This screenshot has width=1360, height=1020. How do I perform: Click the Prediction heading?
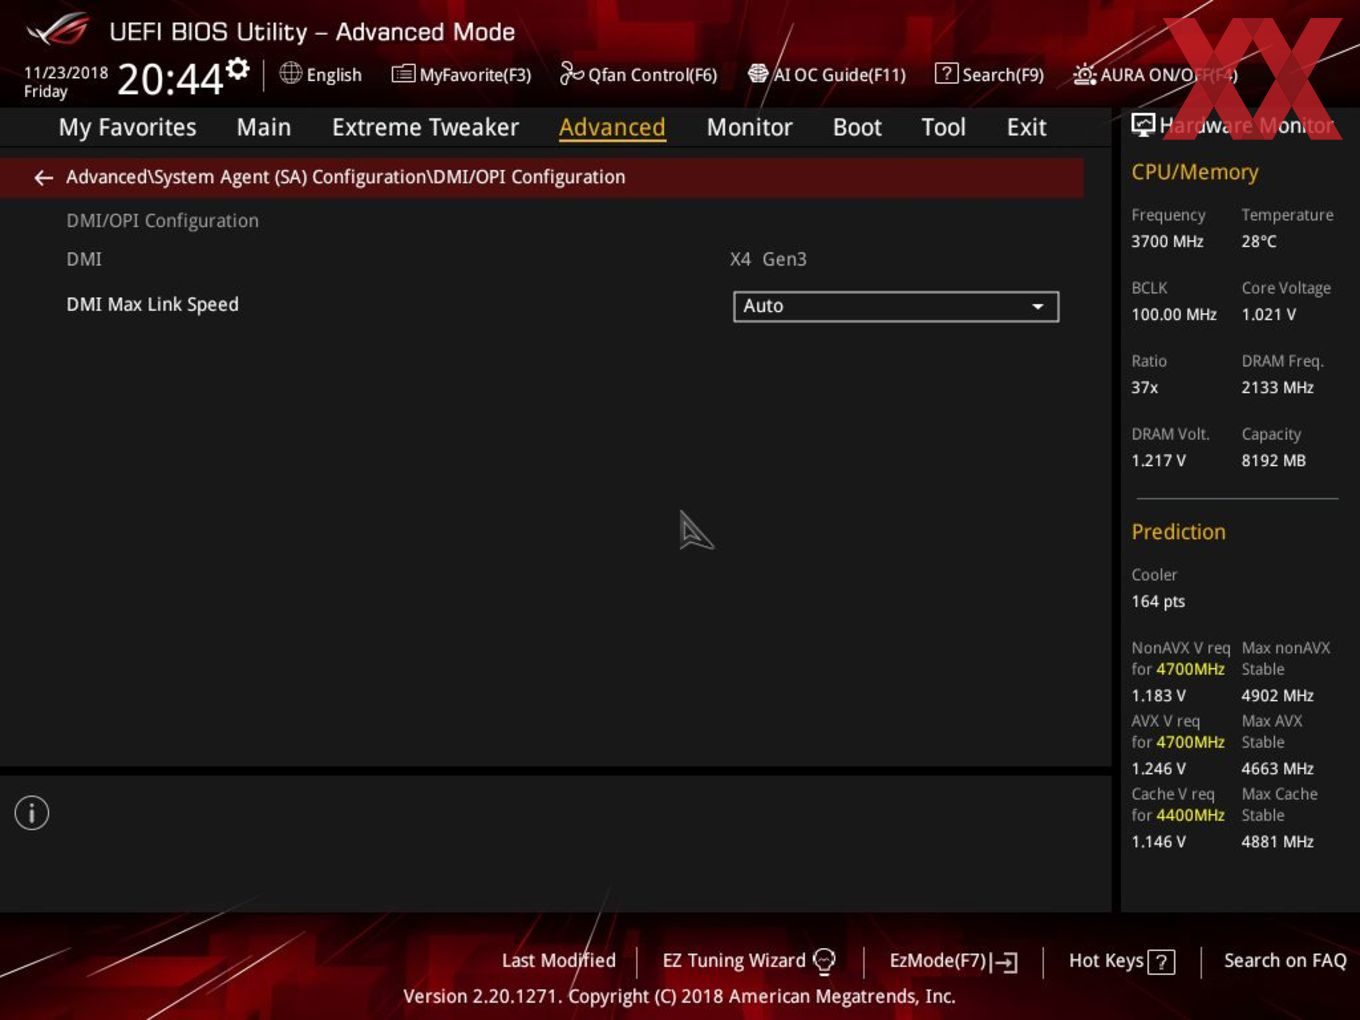pos(1178,532)
